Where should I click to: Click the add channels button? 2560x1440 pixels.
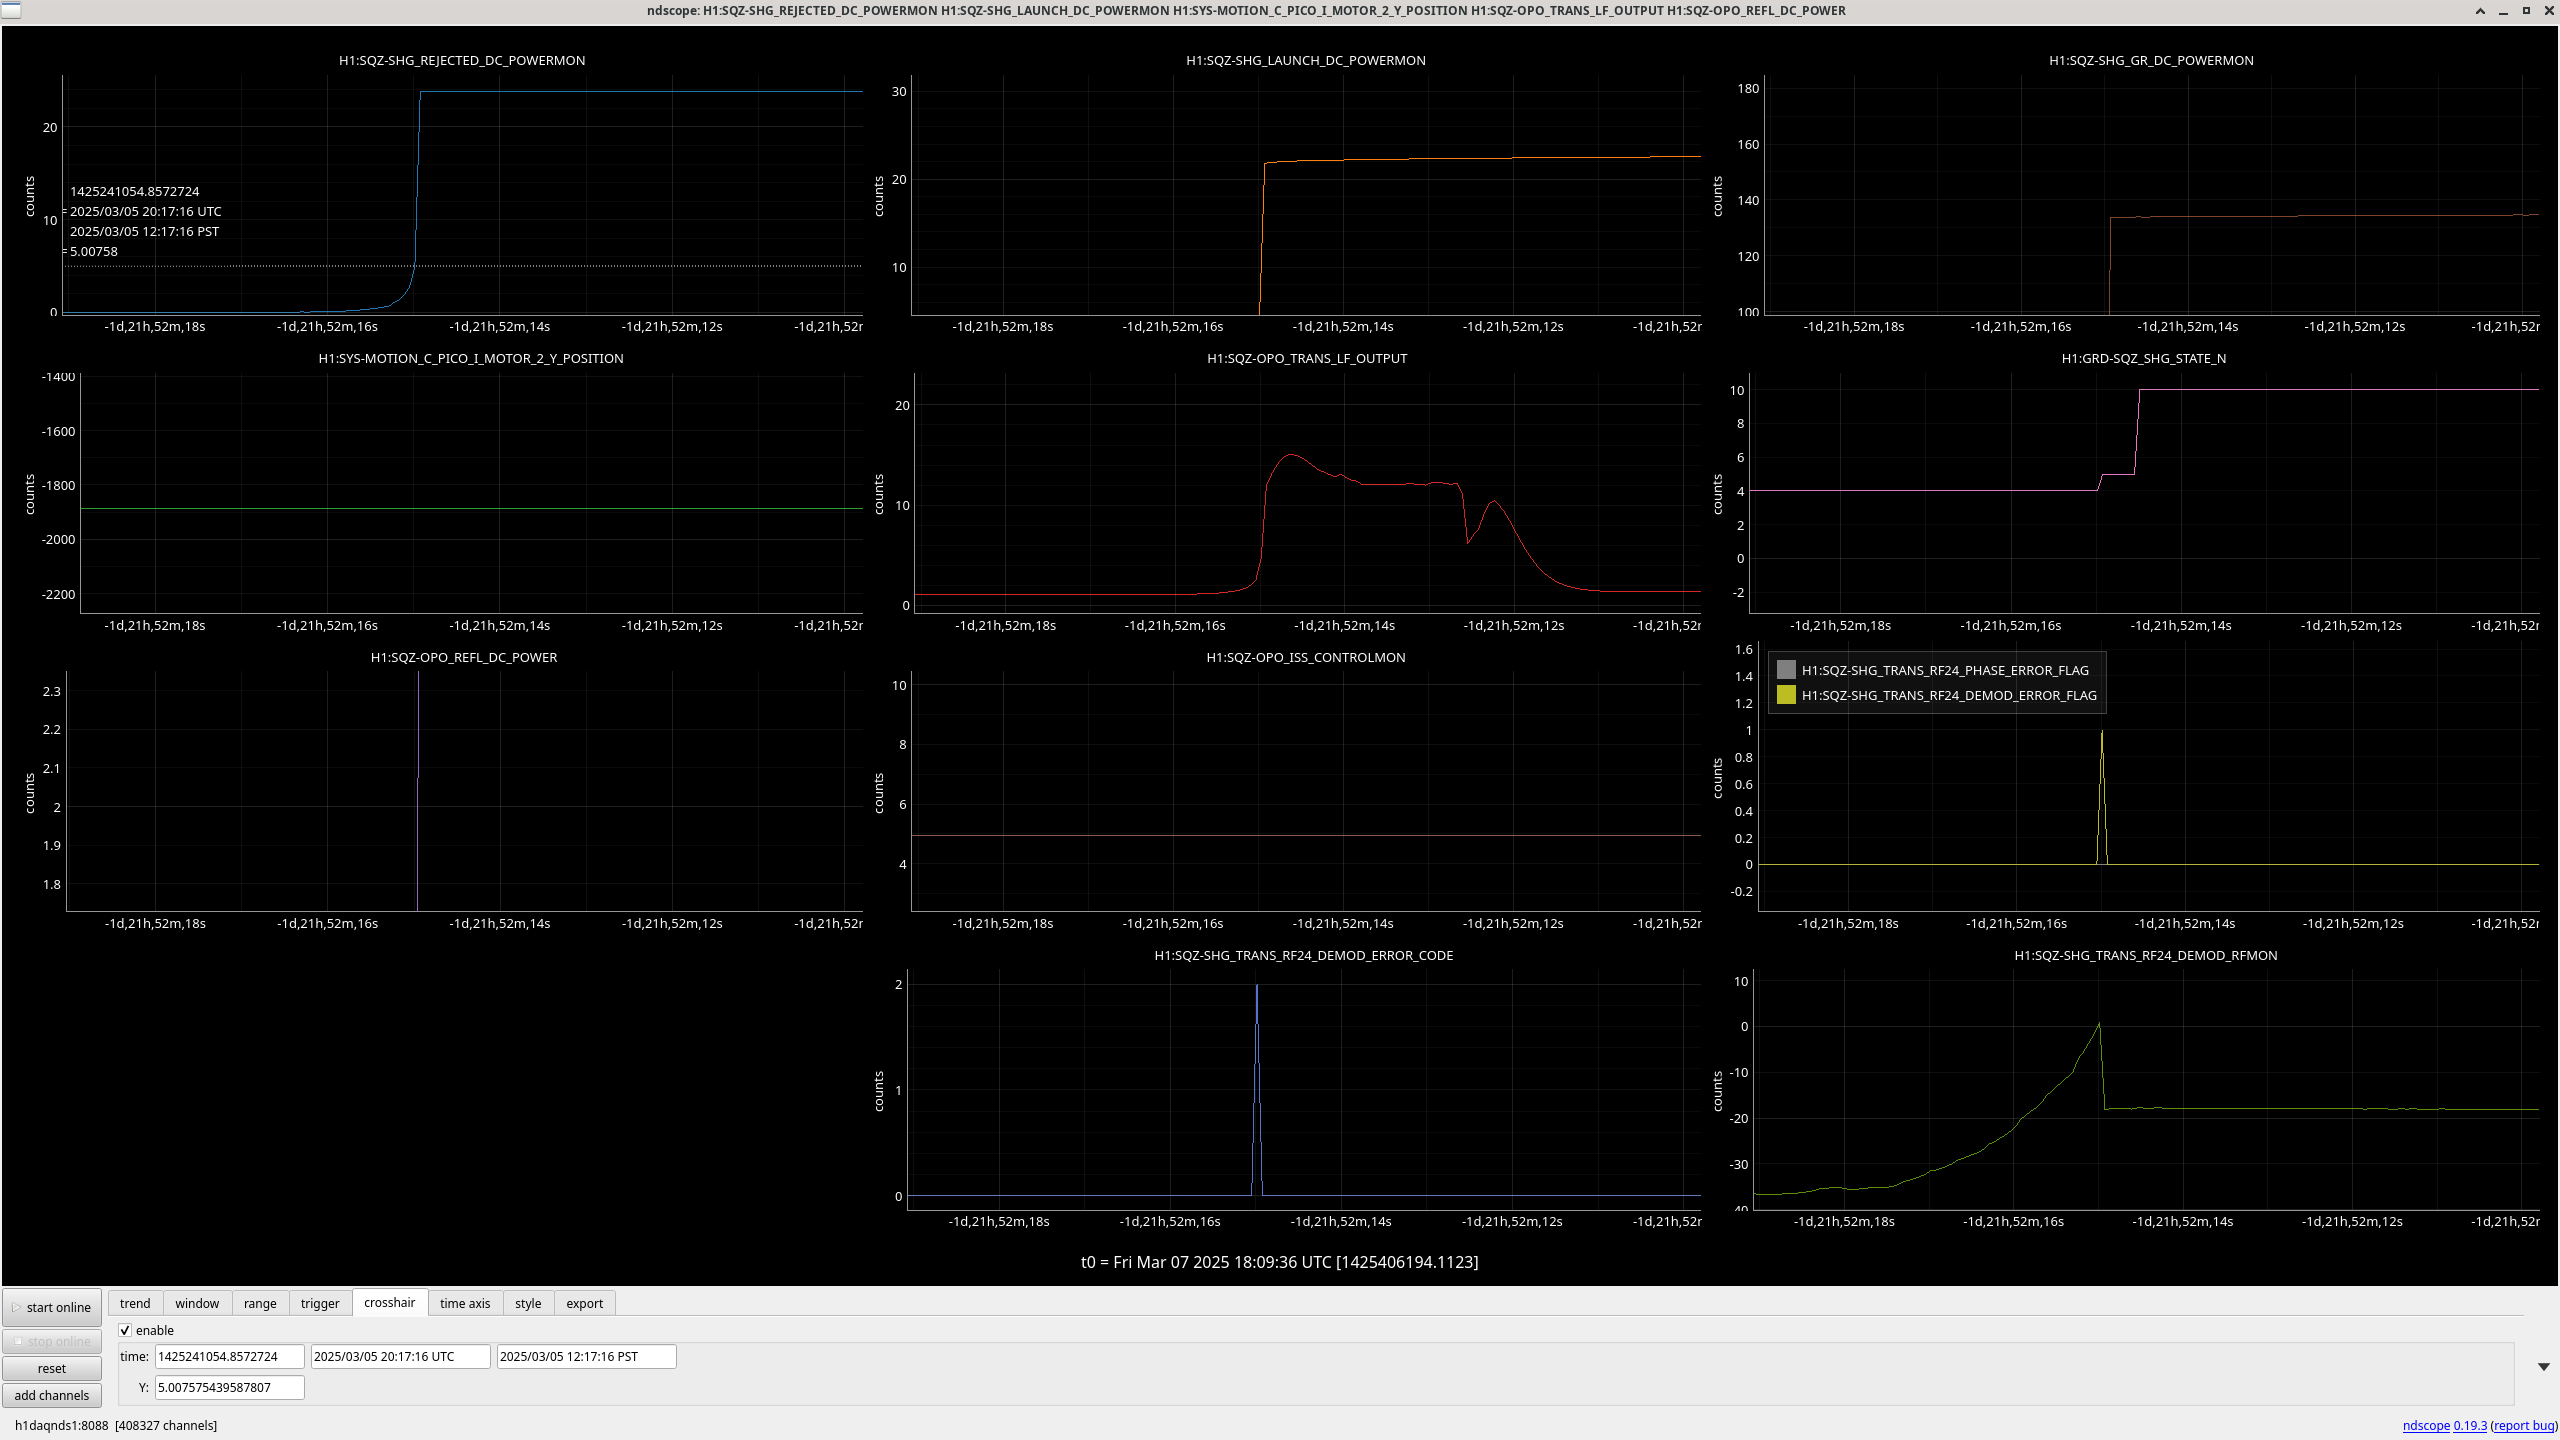(52, 1395)
